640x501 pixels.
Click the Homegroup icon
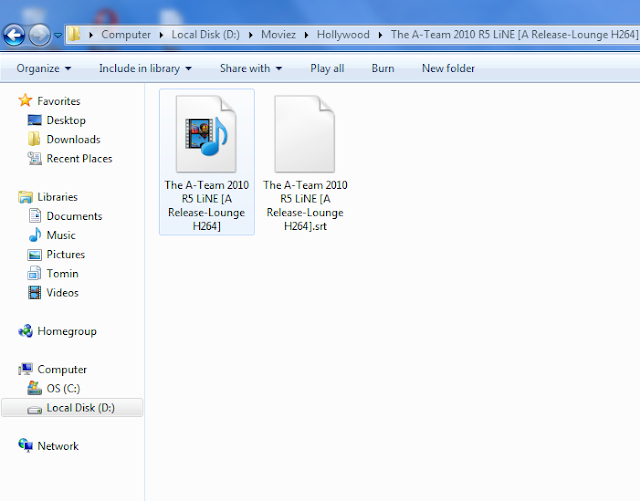25,331
